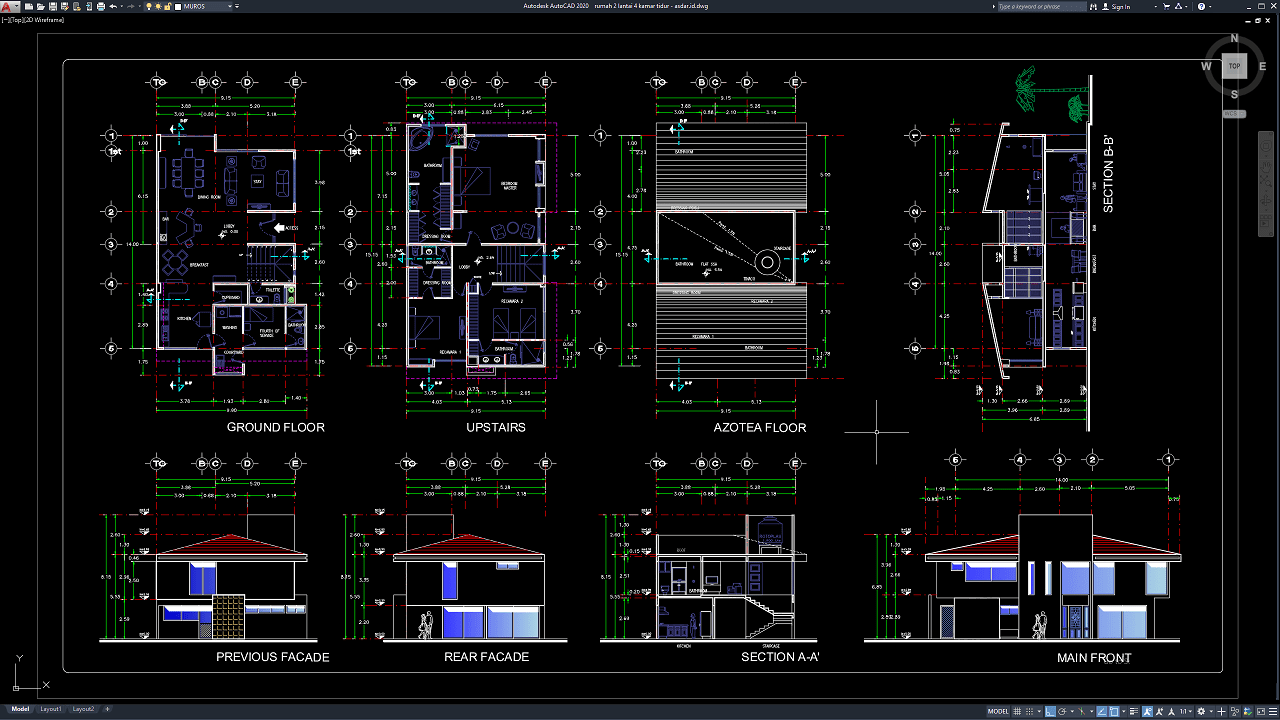This screenshot has height=720, width=1280.
Task: Click the workspace switching gear icon
Action: pyautogui.click(x=1201, y=711)
